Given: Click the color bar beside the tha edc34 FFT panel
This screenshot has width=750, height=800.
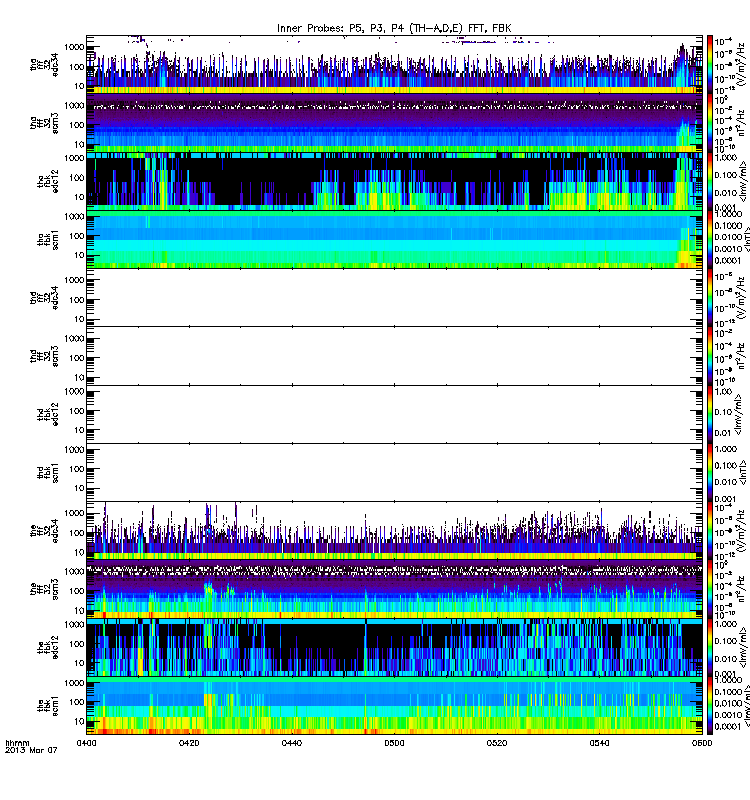Looking at the screenshot, I should click(x=710, y=64).
